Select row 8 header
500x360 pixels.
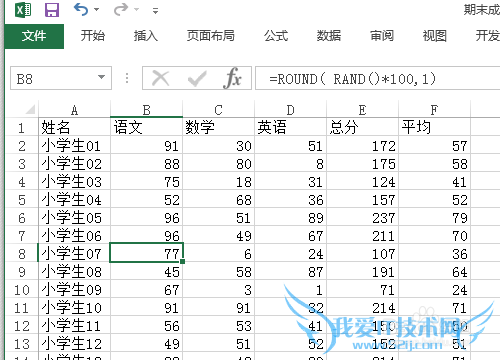click(x=22, y=254)
